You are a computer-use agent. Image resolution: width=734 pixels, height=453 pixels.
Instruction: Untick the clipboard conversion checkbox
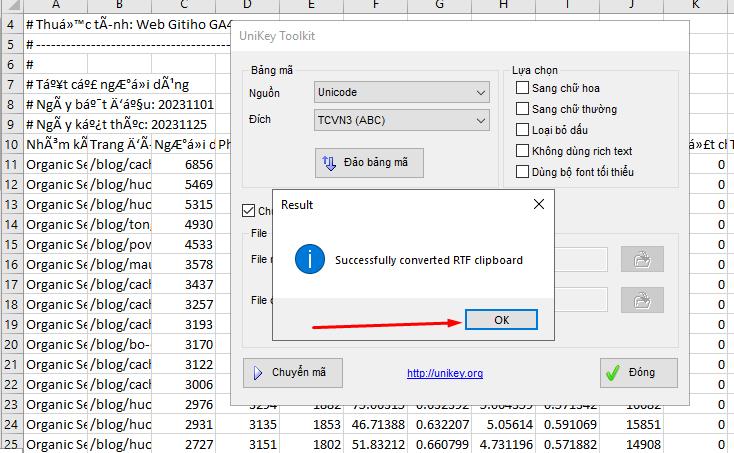pos(249,211)
